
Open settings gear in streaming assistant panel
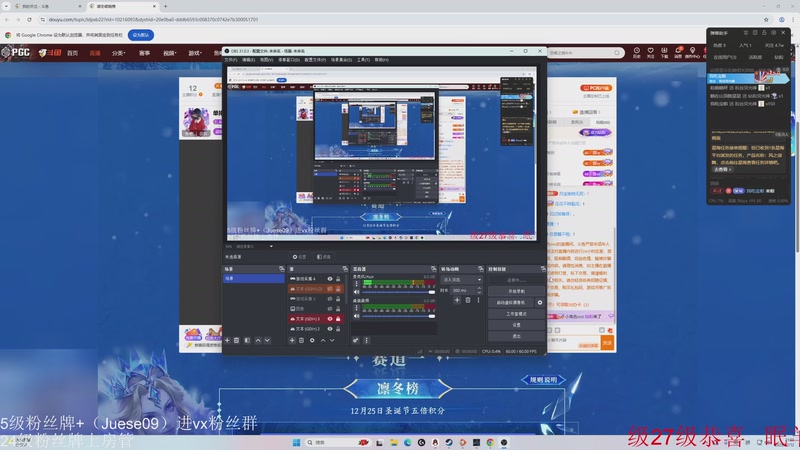point(773,33)
